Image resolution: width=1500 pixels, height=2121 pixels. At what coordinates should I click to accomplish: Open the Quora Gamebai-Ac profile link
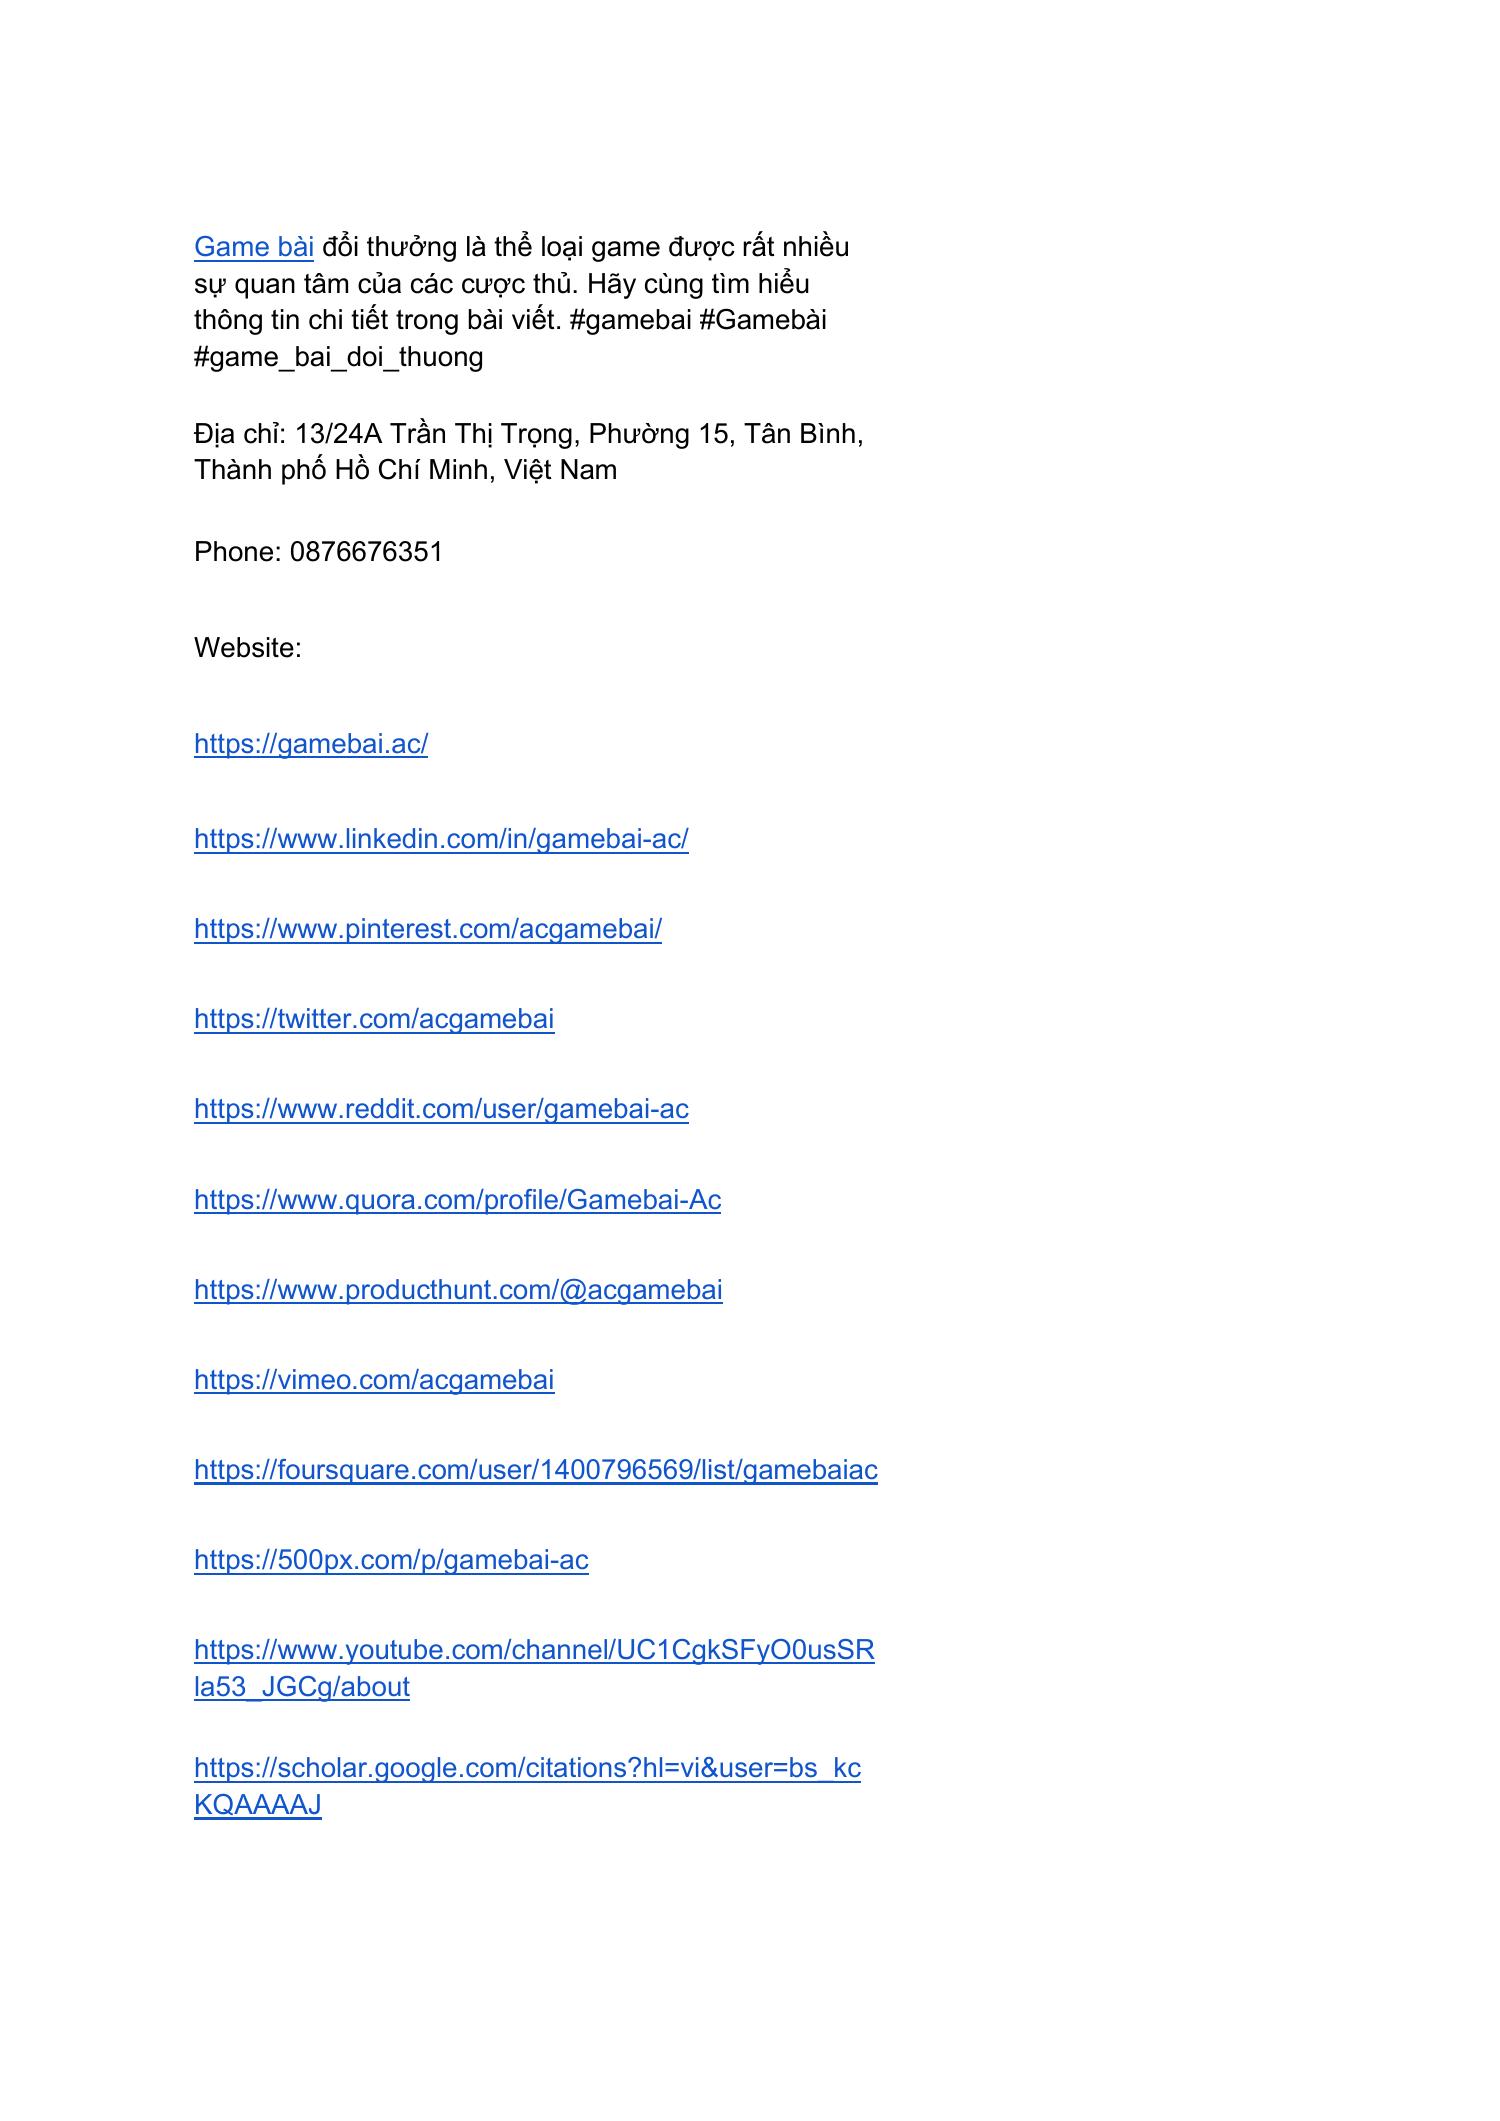pyautogui.click(x=457, y=1200)
